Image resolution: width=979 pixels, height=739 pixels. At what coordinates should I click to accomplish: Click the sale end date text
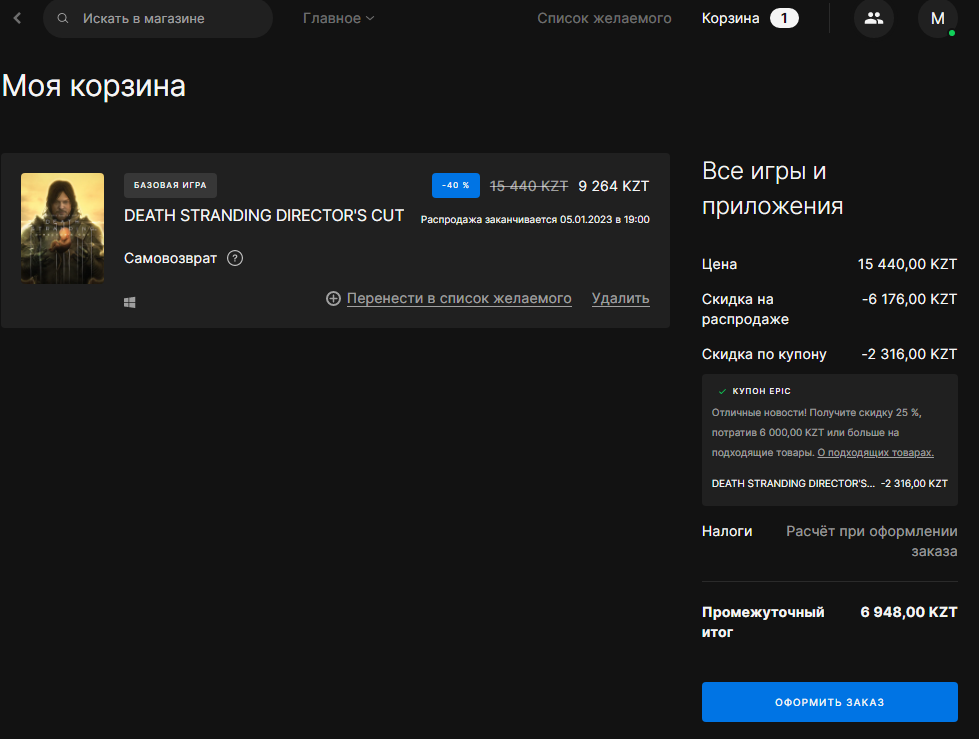click(535, 220)
